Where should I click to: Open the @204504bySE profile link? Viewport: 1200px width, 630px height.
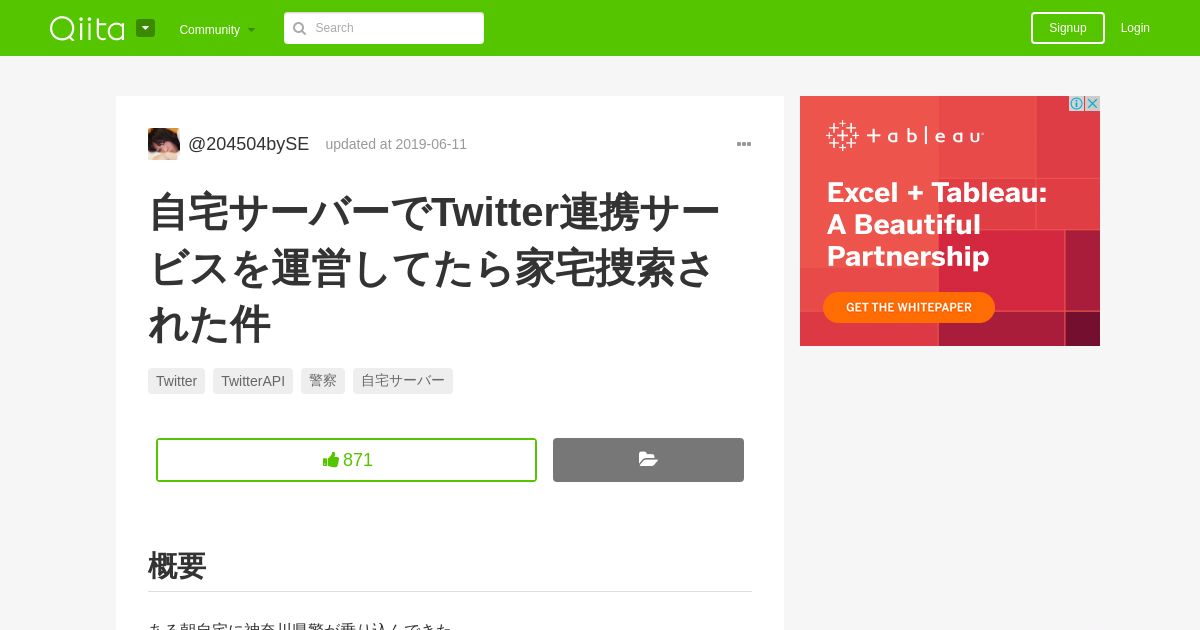(x=248, y=144)
